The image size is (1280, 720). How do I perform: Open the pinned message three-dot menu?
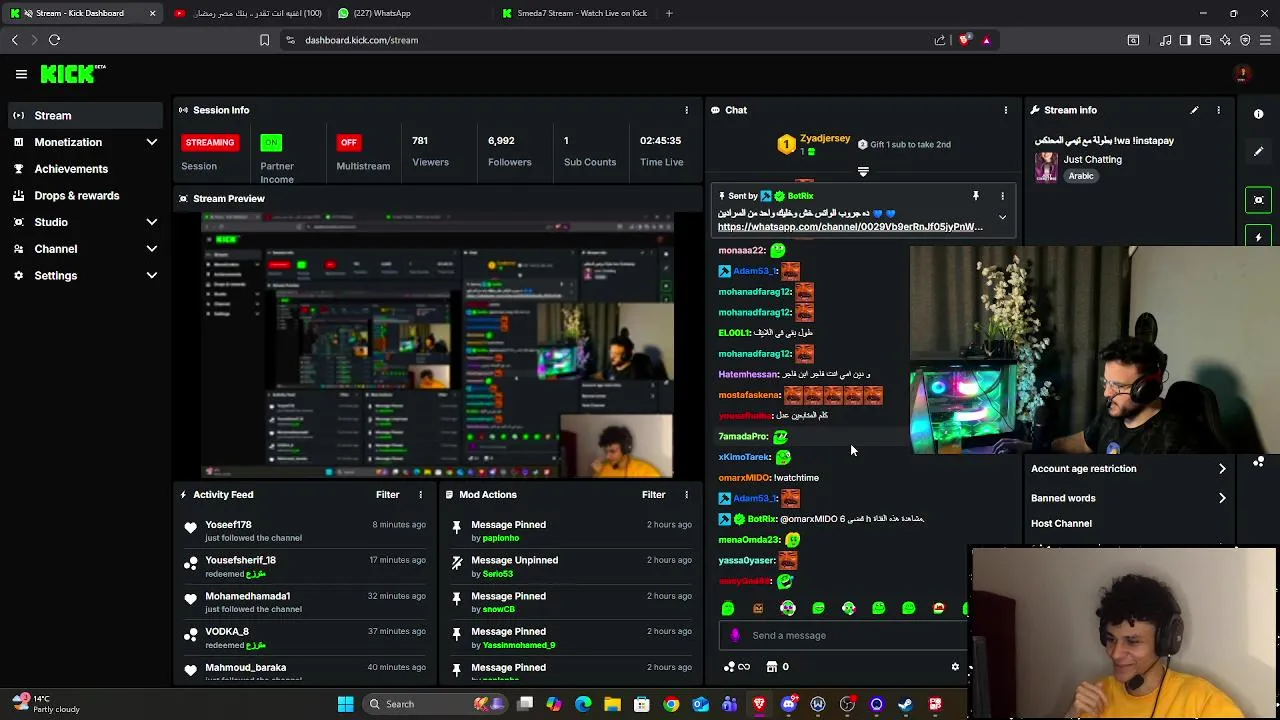coord(1002,196)
